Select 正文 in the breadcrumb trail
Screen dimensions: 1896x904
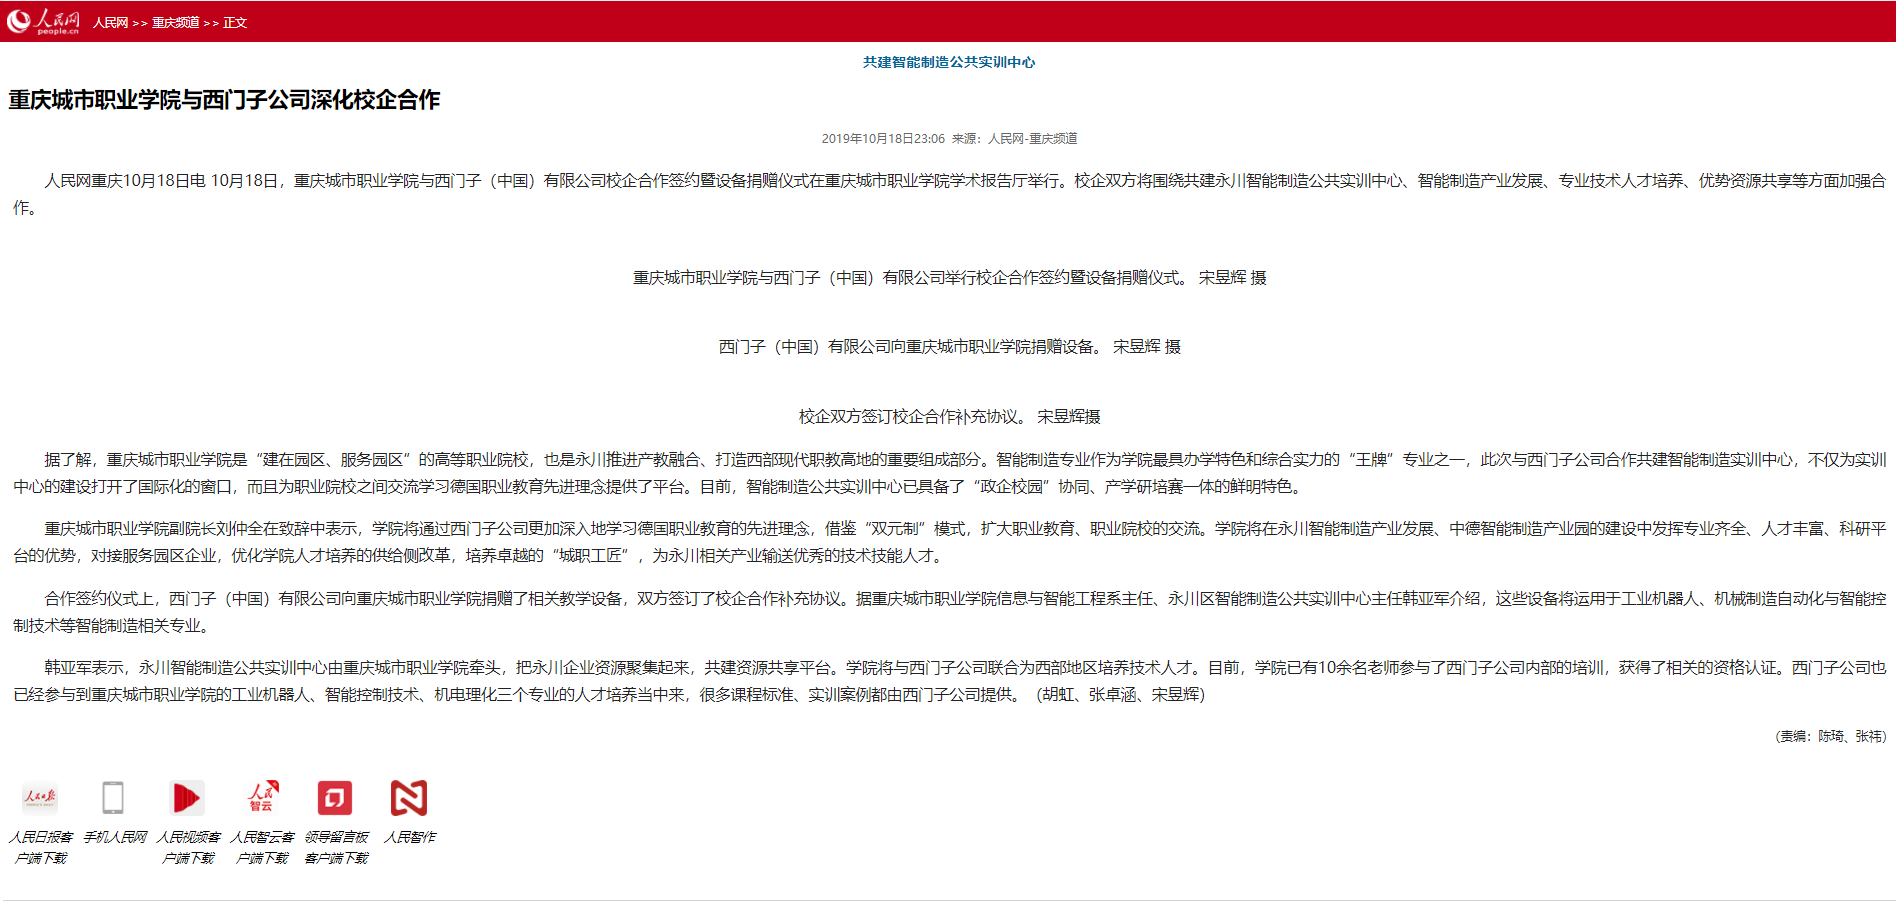pos(235,23)
